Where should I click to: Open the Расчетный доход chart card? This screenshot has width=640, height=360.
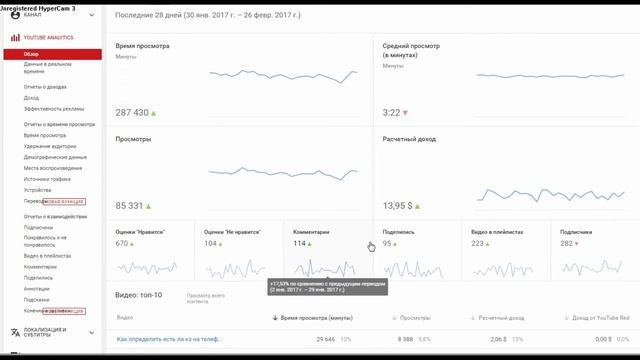coord(507,173)
